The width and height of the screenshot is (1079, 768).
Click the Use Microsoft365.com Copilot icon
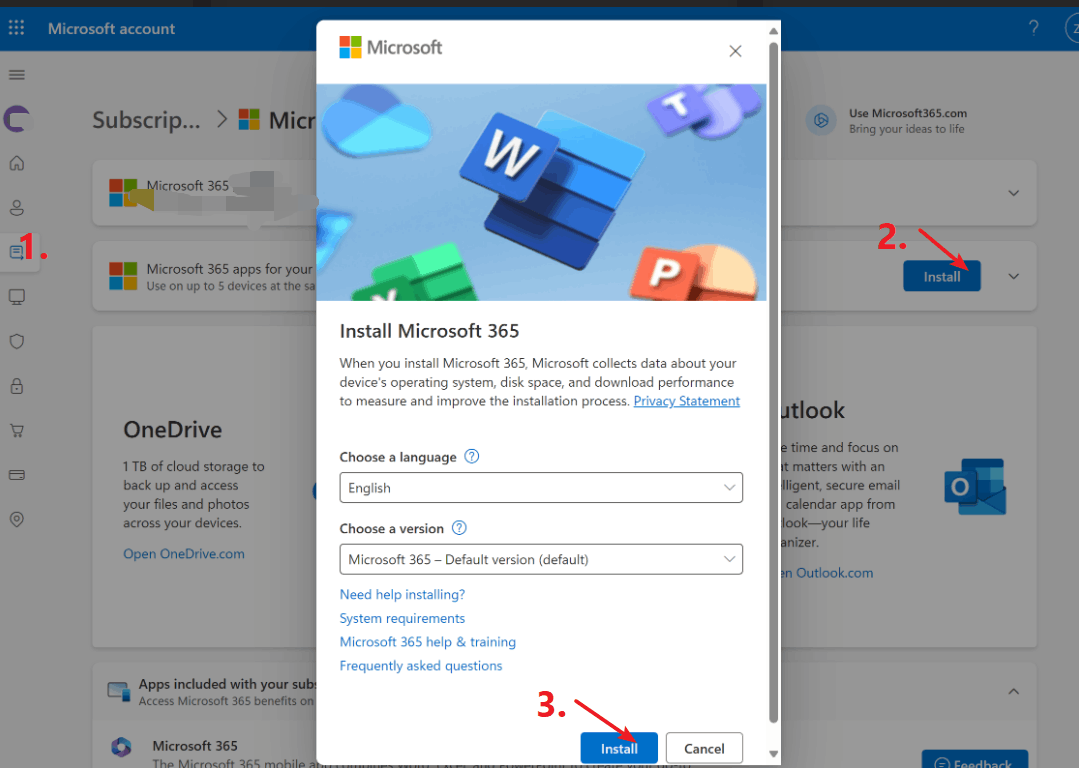[x=821, y=120]
